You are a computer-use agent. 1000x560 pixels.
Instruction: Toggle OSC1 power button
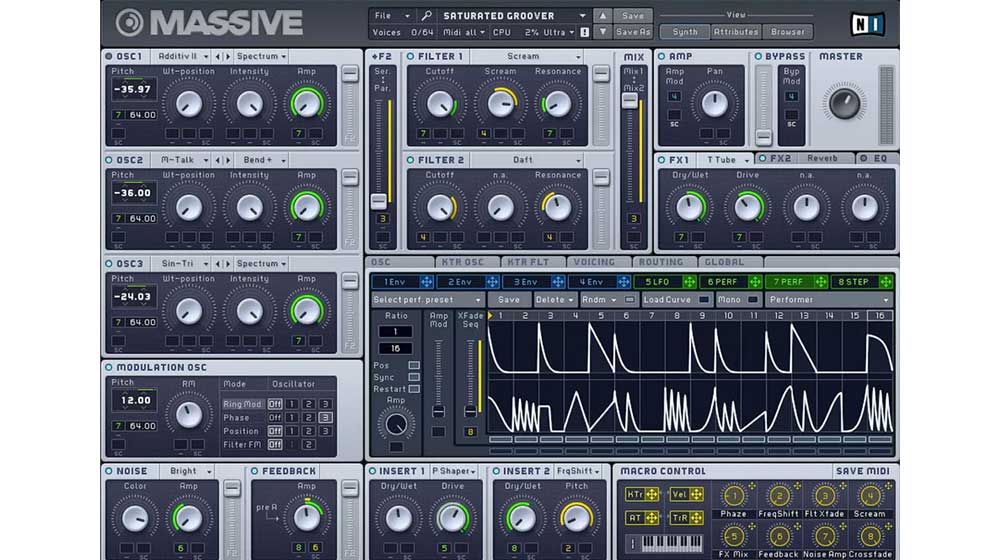(108, 56)
